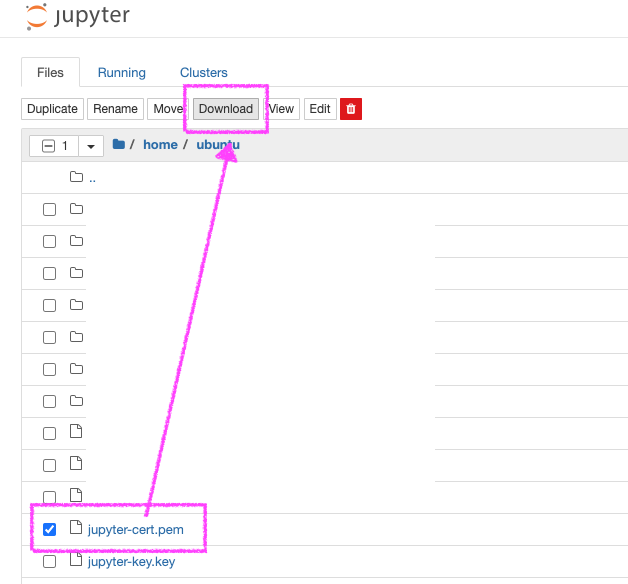Click the root folder icon in breadcrumb
The image size is (628, 584).
[x=119, y=144]
